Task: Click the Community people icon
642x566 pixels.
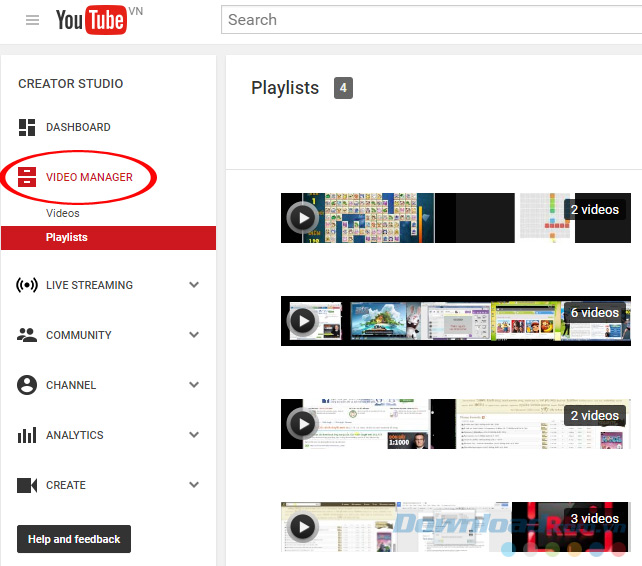Action: tap(27, 335)
